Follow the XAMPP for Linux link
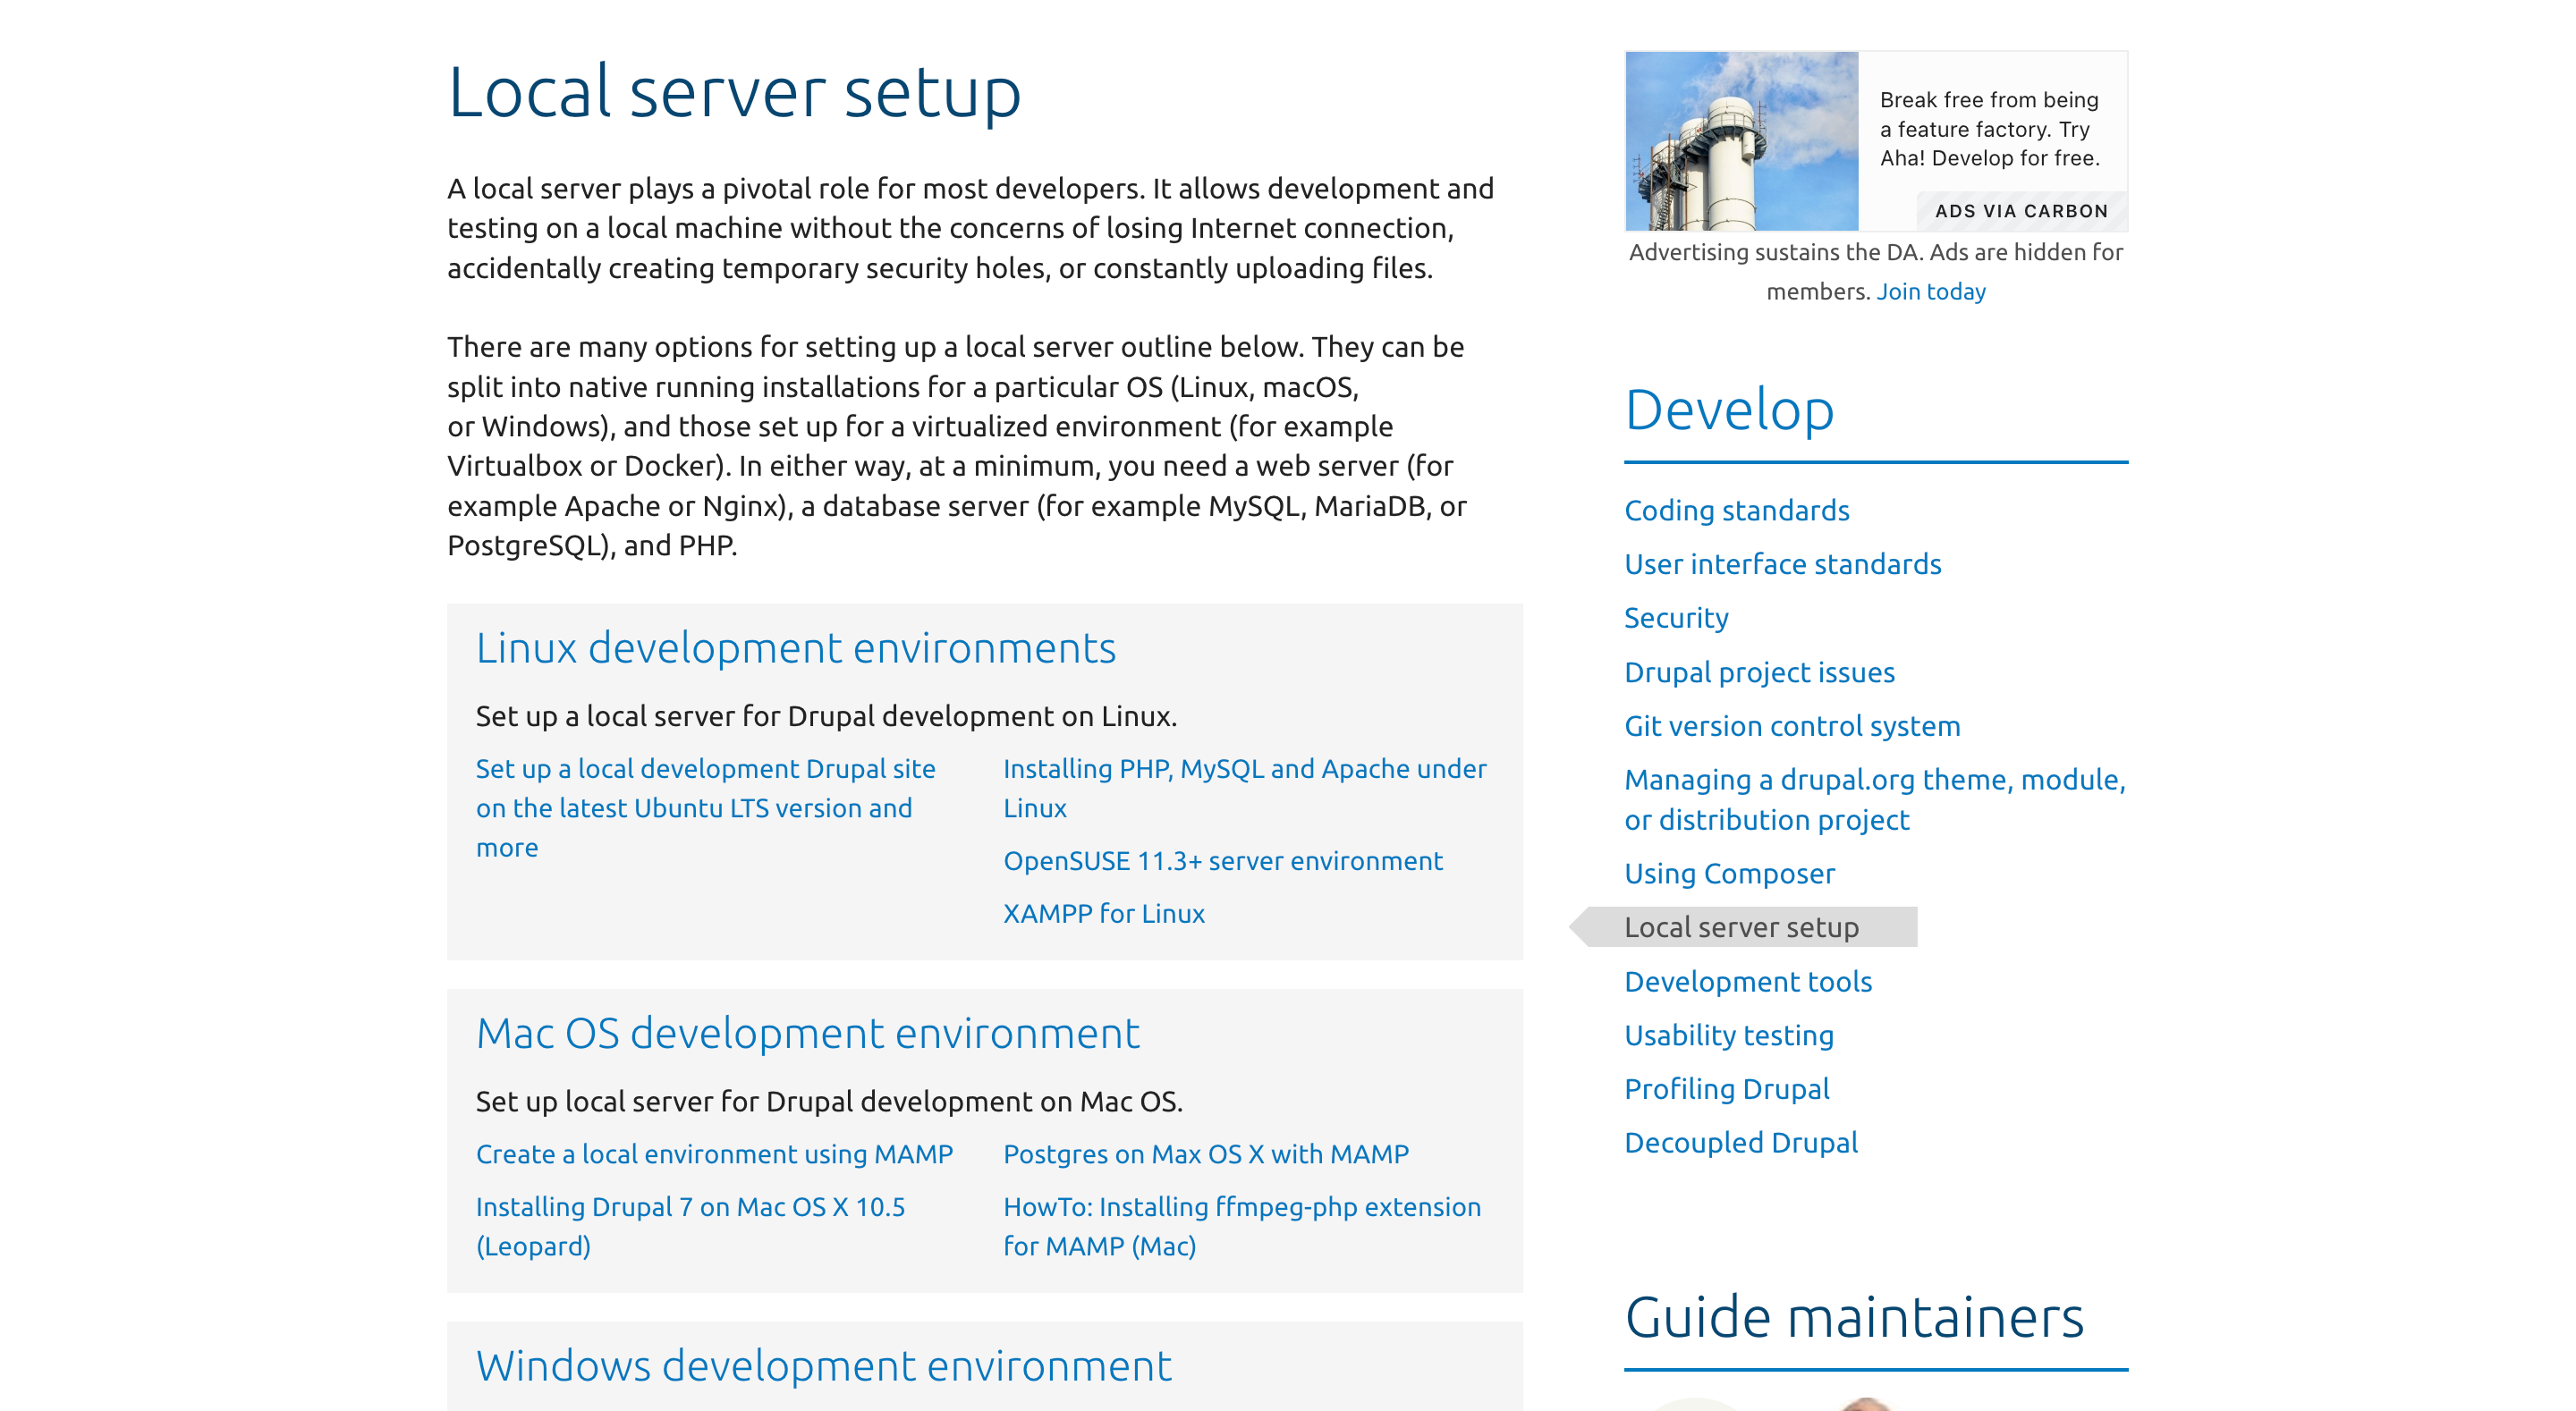This screenshot has height=1411, width=2576. click(x=1103, y=914)
